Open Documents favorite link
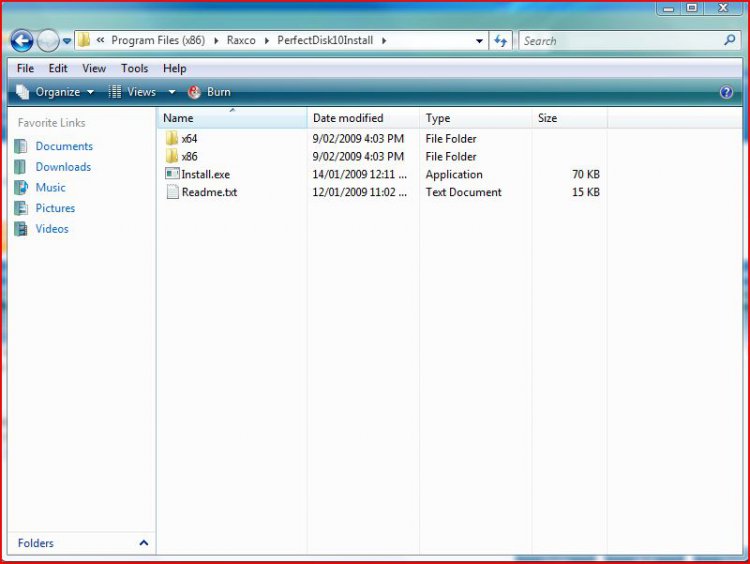The image size is (750, 564). pyautogui.click(x=64, y=146)
